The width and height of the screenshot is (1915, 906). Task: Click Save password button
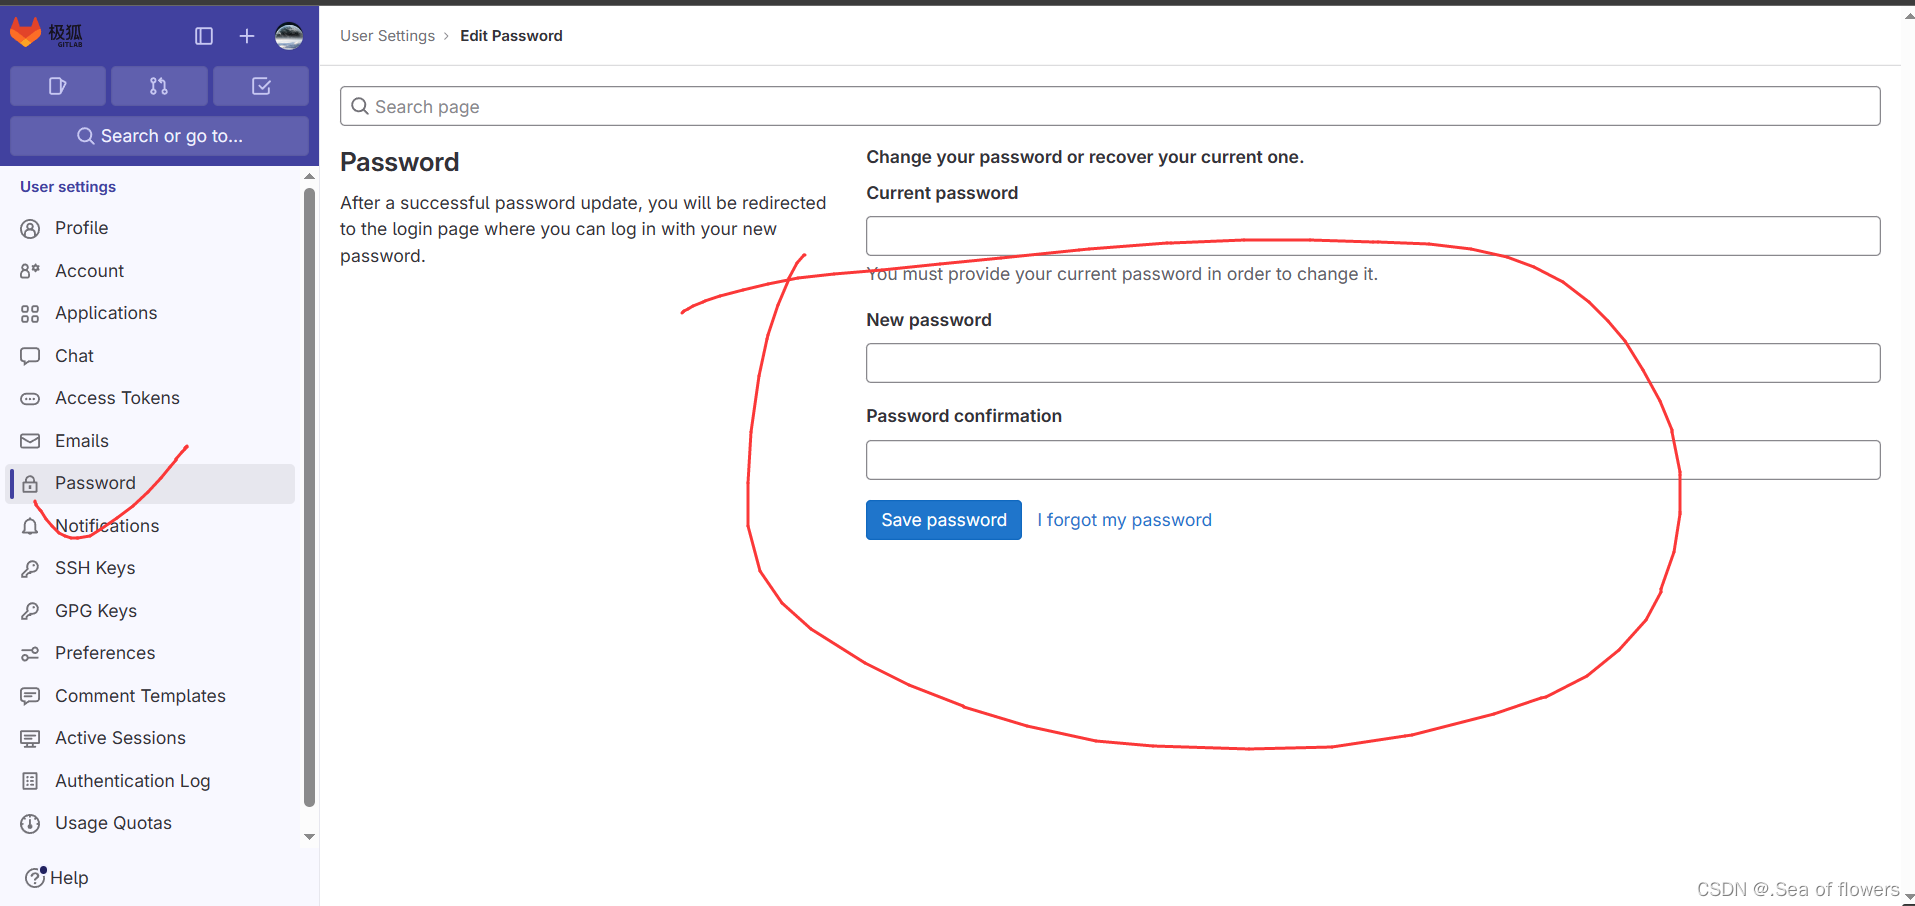944,520
